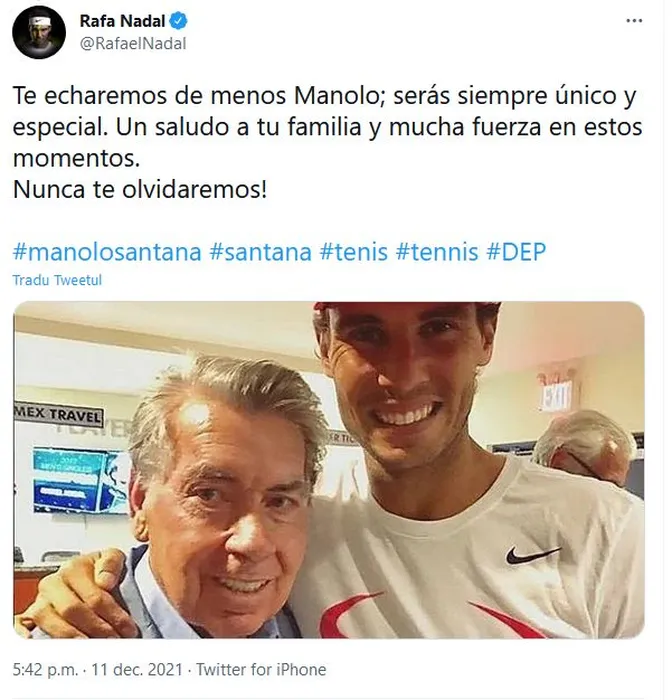Click the 'Nunca te olvidaremos!' line
This screenshot has width=672, height=700.
click(140, 189)
